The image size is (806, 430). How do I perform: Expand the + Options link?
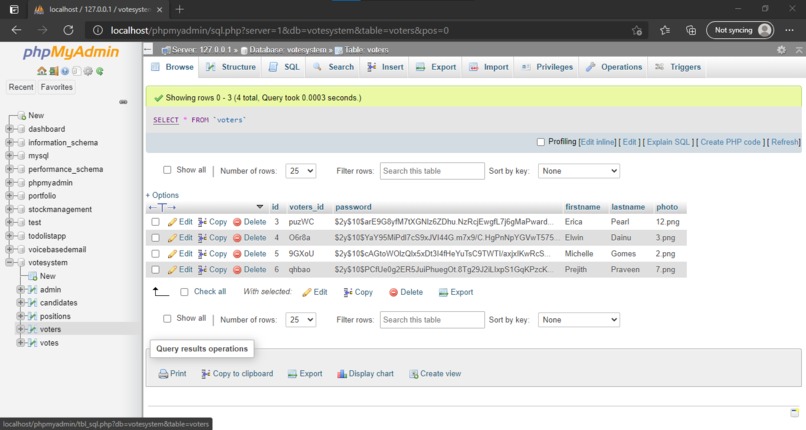(x=162, y=195)
